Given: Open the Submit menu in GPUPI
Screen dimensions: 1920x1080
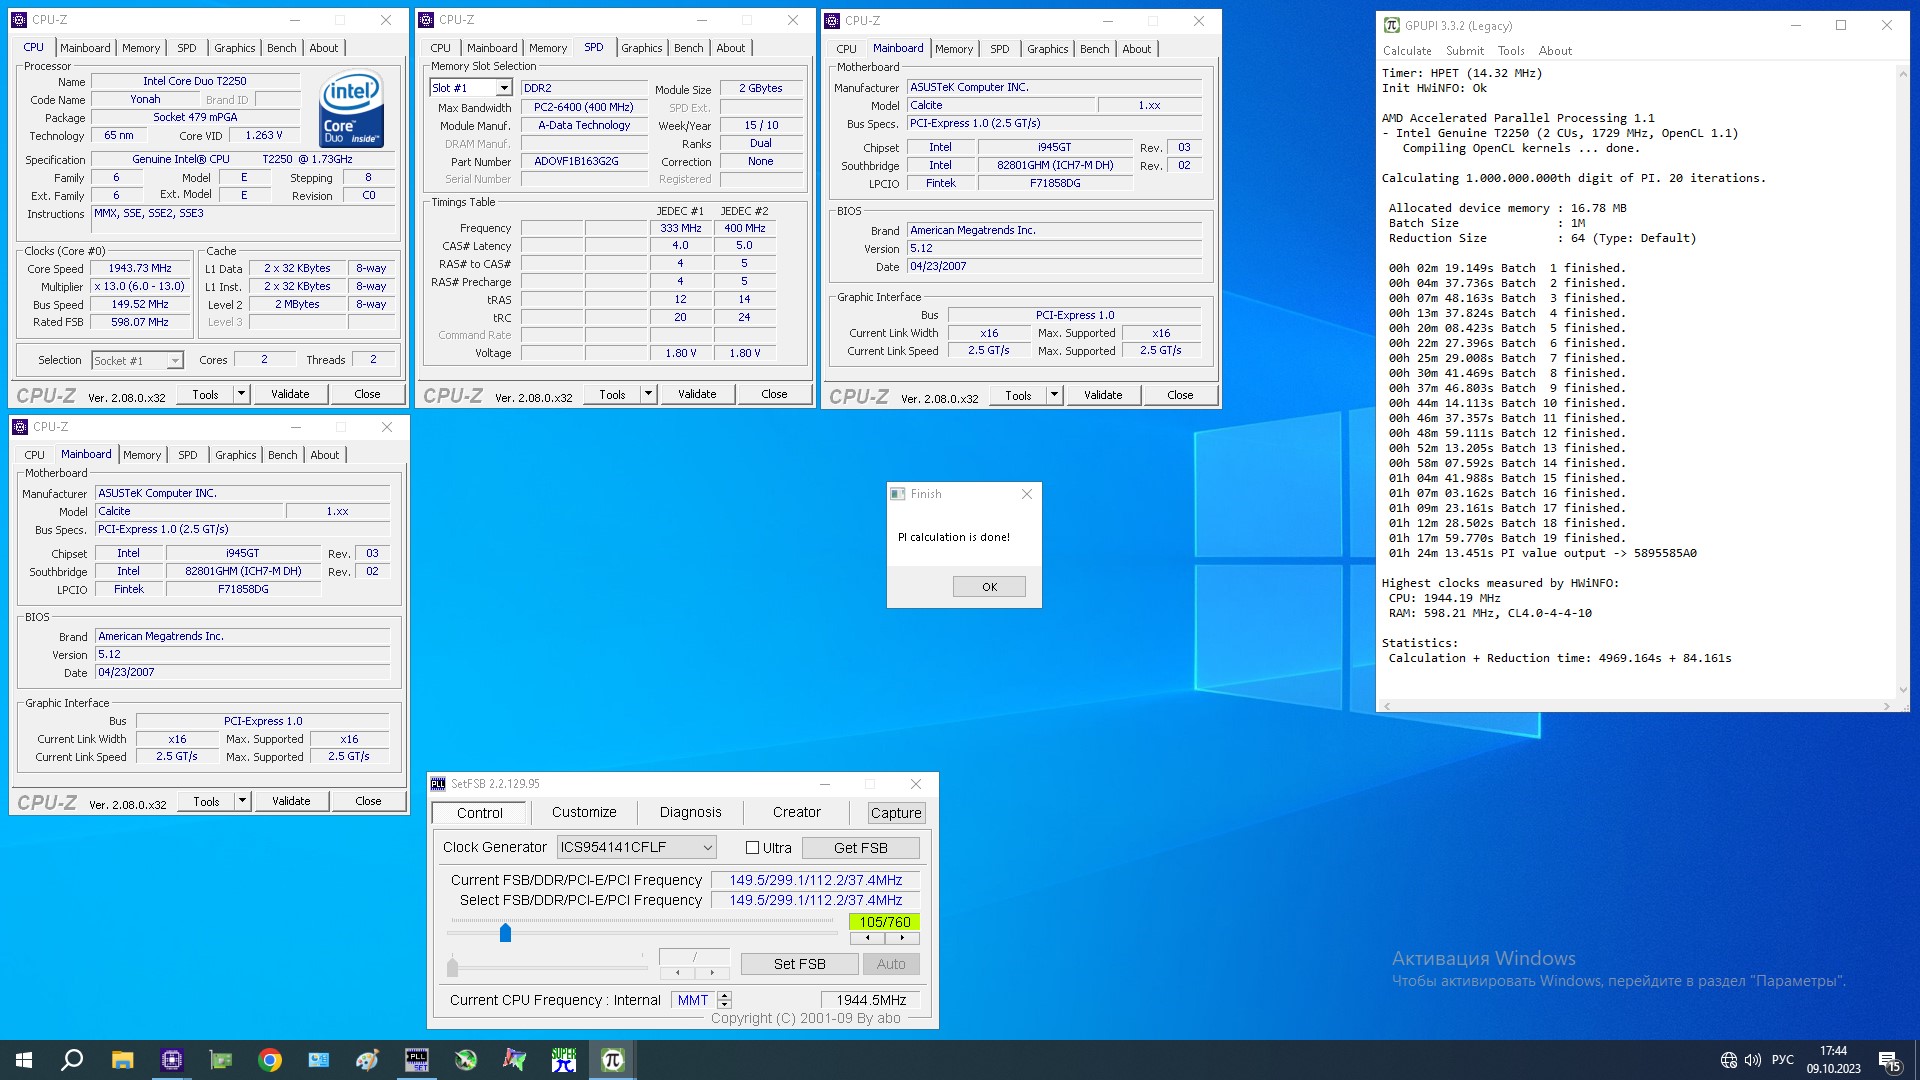Looking at the screenshot, I should tap(1465, 51).
